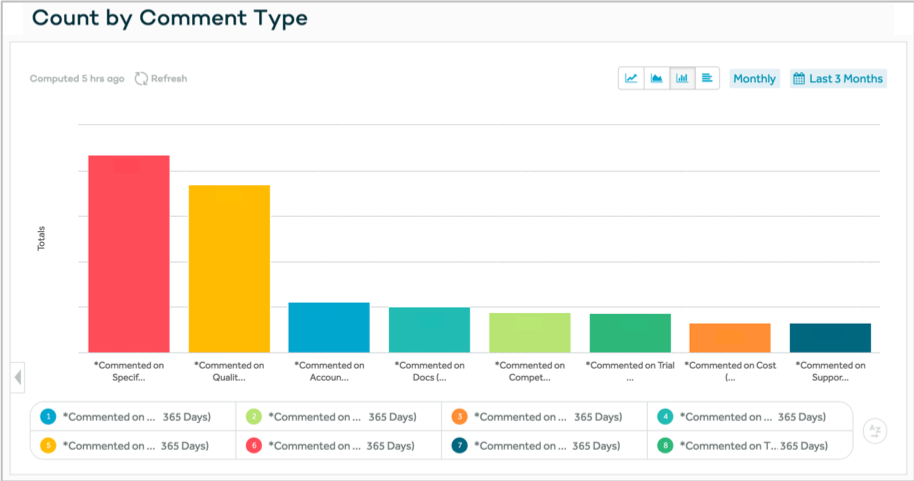Click legend series 6 red swatch
Viewport: 914px width, 481px height.
pyautogui.click(x=254, y=445)
